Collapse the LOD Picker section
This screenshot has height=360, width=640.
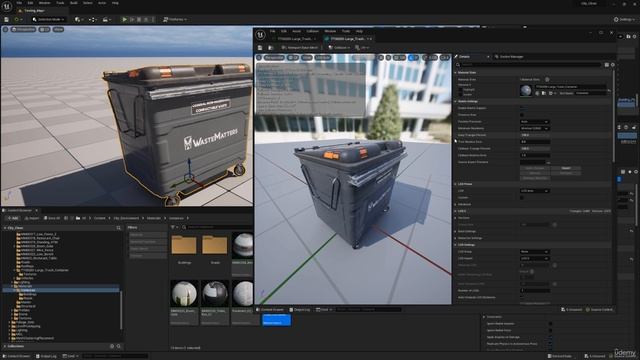pos(456,184)
